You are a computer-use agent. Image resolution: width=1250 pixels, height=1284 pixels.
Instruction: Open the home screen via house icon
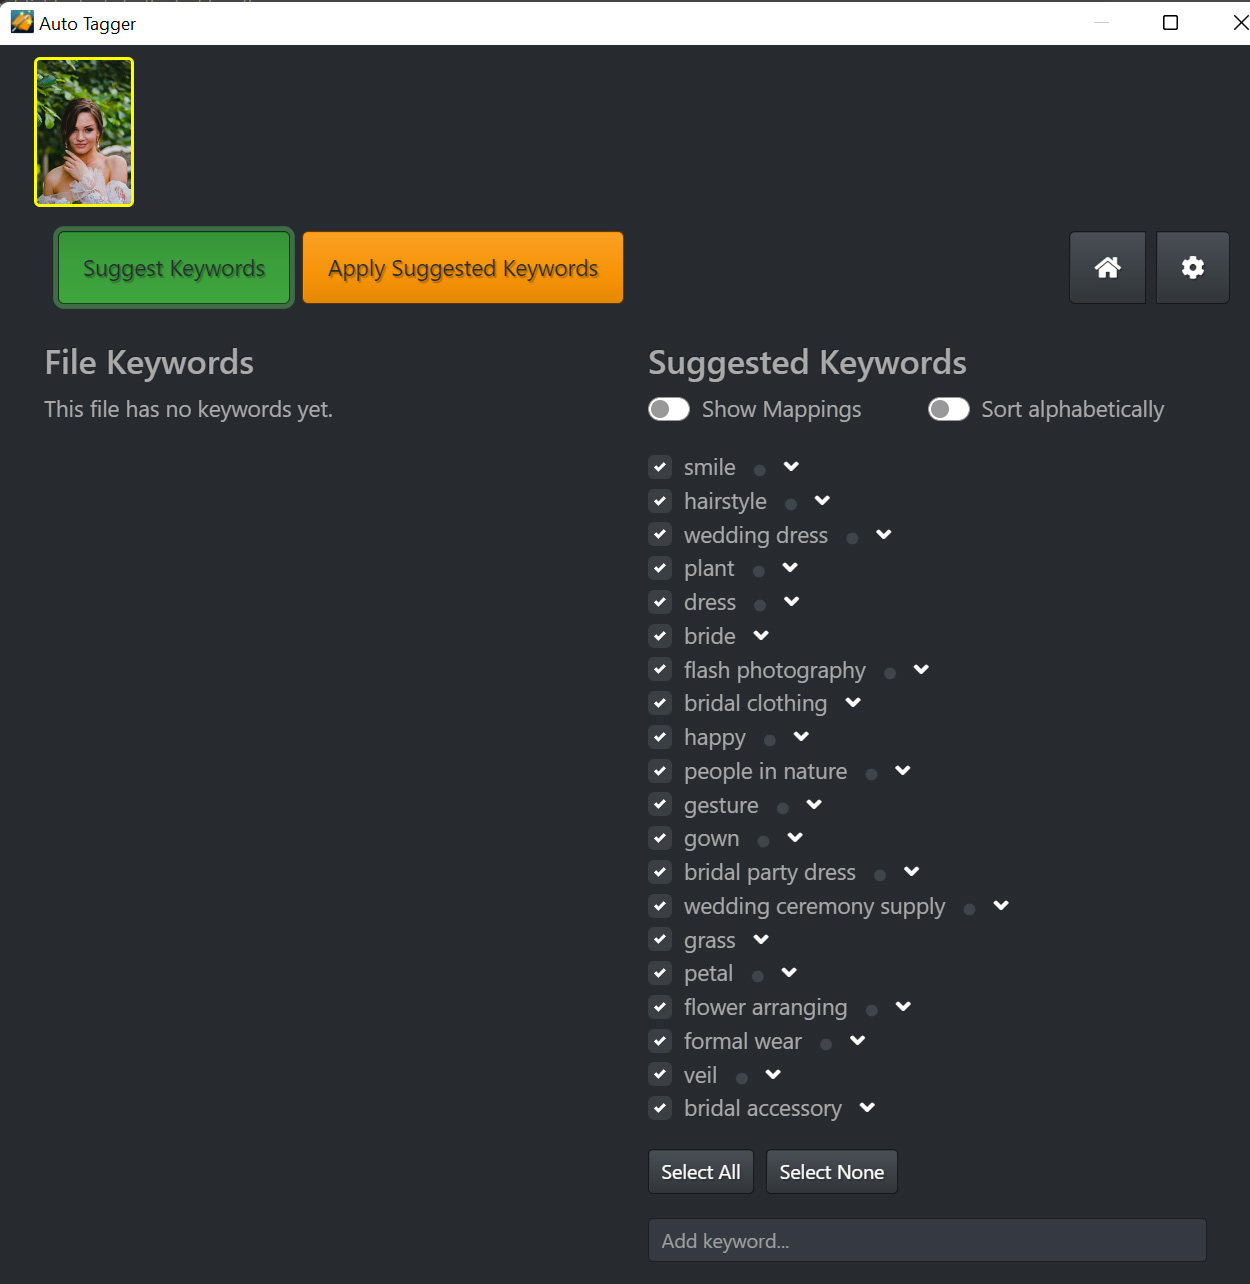[x=1107, y=268]
